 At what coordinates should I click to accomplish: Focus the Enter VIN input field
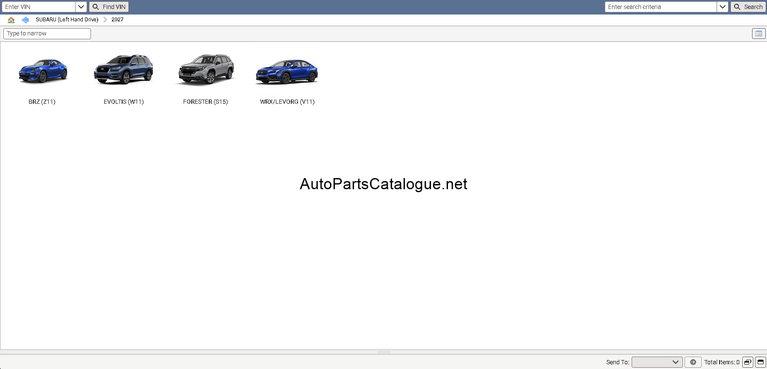(39, 7)
